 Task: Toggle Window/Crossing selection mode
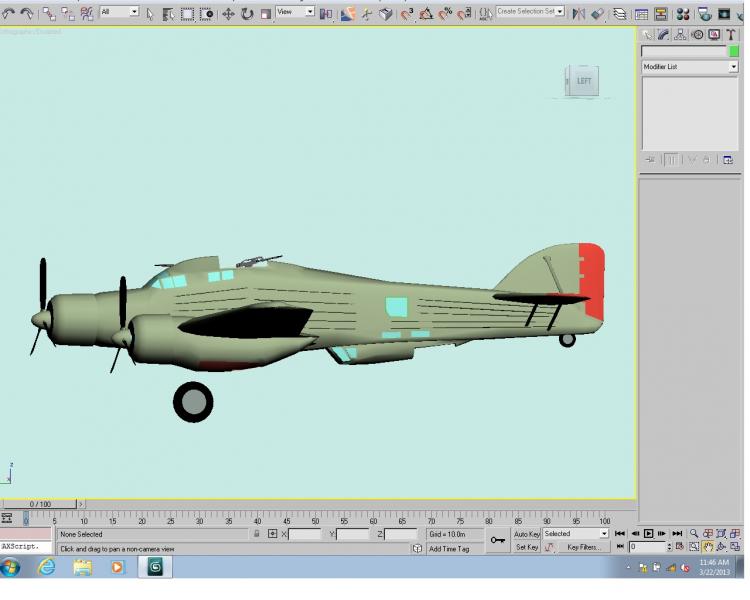(206, 14)
